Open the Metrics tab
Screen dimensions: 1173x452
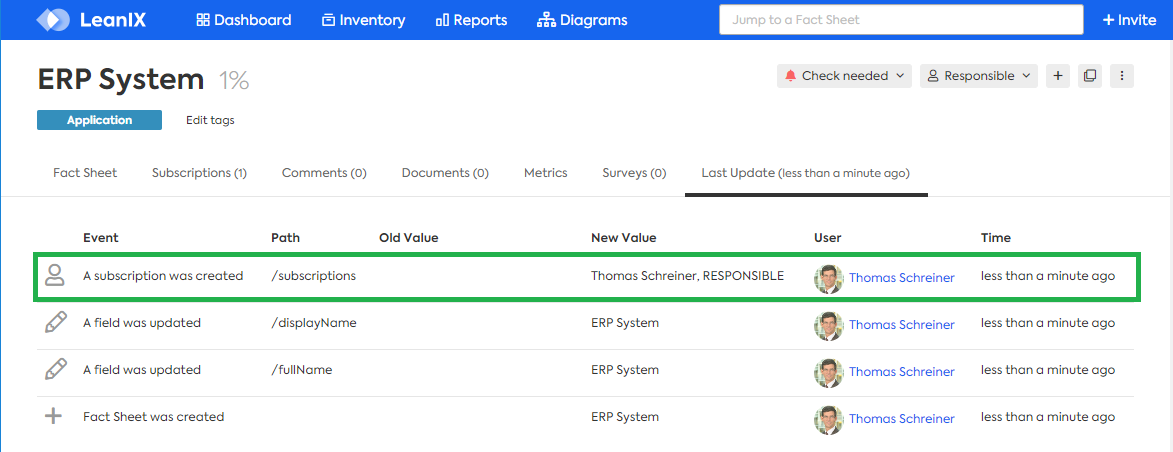click(545, 173)
